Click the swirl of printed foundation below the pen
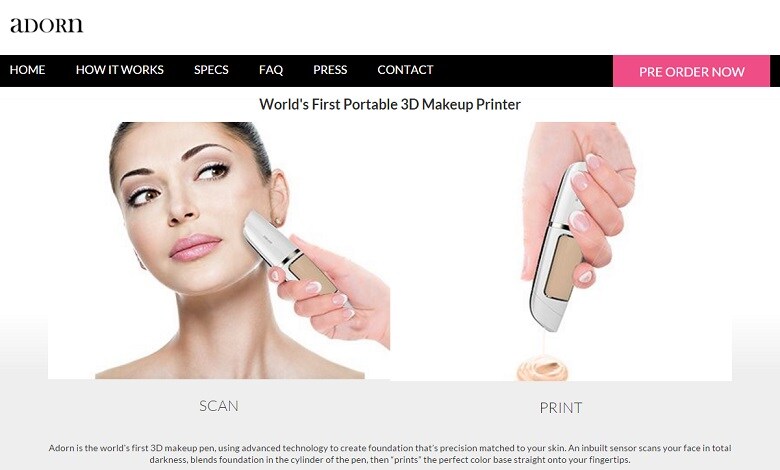780x470 pixels. click(544, 370)
